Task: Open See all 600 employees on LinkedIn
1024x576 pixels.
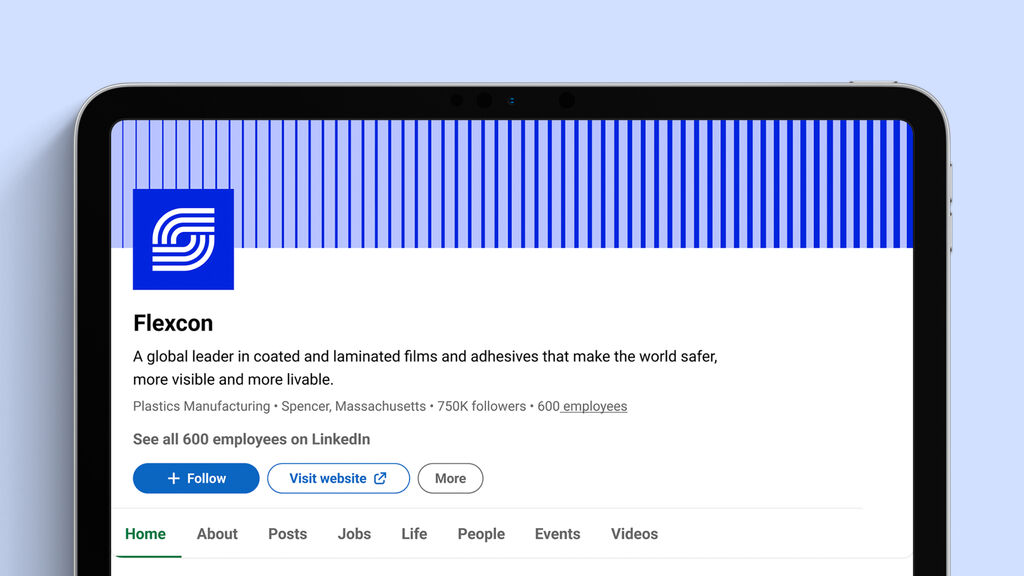Action: (x=252, y=440)
